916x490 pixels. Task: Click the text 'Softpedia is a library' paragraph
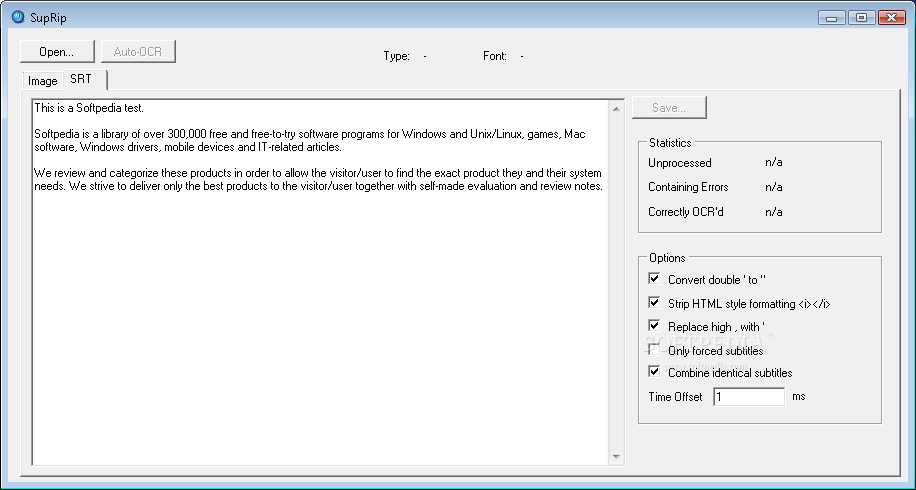(310, 141)
